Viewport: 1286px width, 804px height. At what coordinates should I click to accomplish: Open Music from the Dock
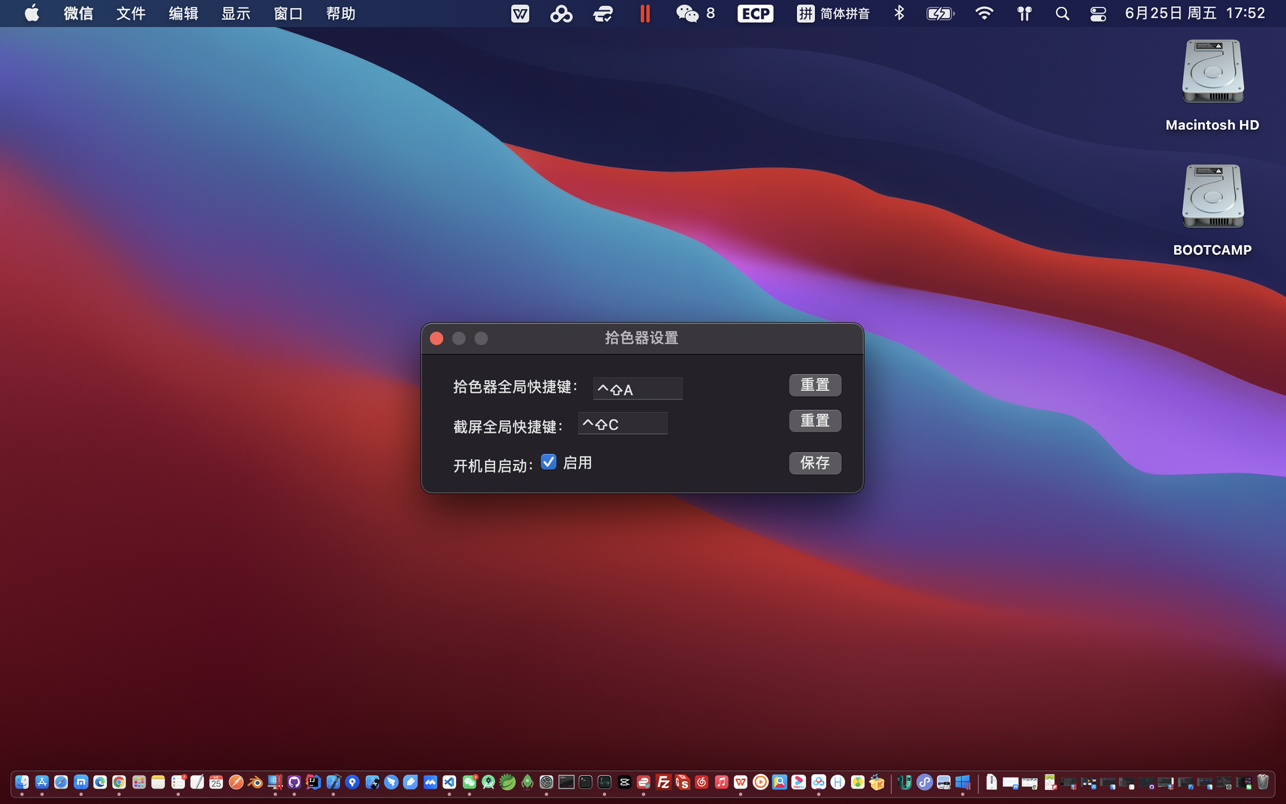[x=721, y=782]
